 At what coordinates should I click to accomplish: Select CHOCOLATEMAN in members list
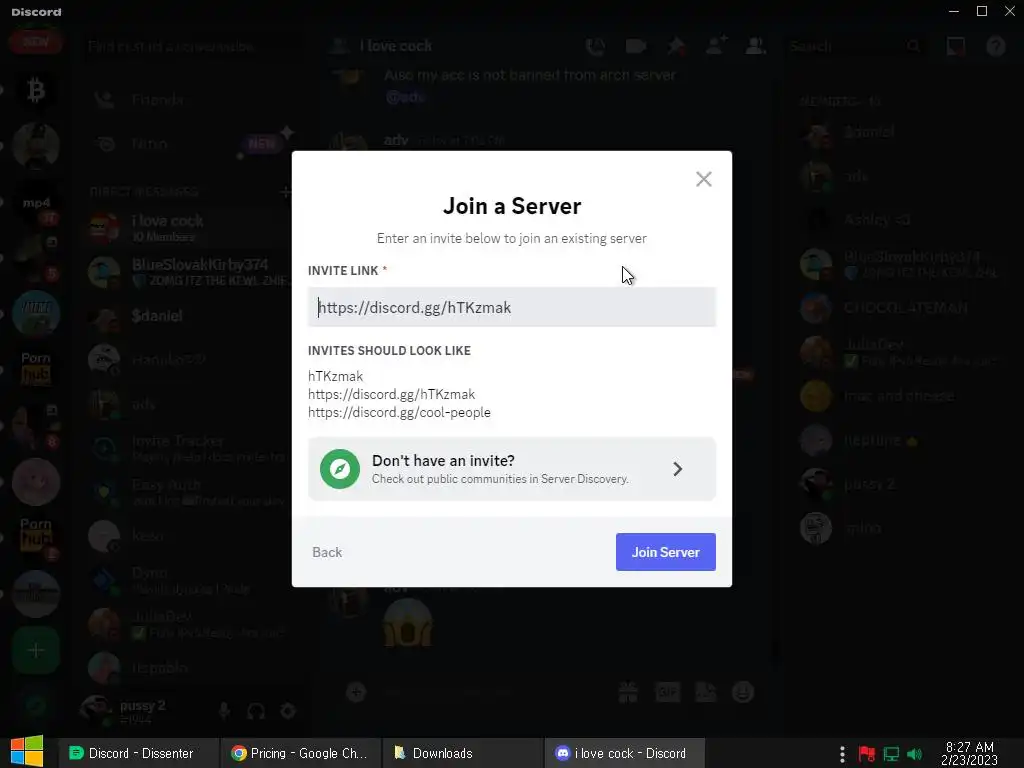click(x=904, y=308)
